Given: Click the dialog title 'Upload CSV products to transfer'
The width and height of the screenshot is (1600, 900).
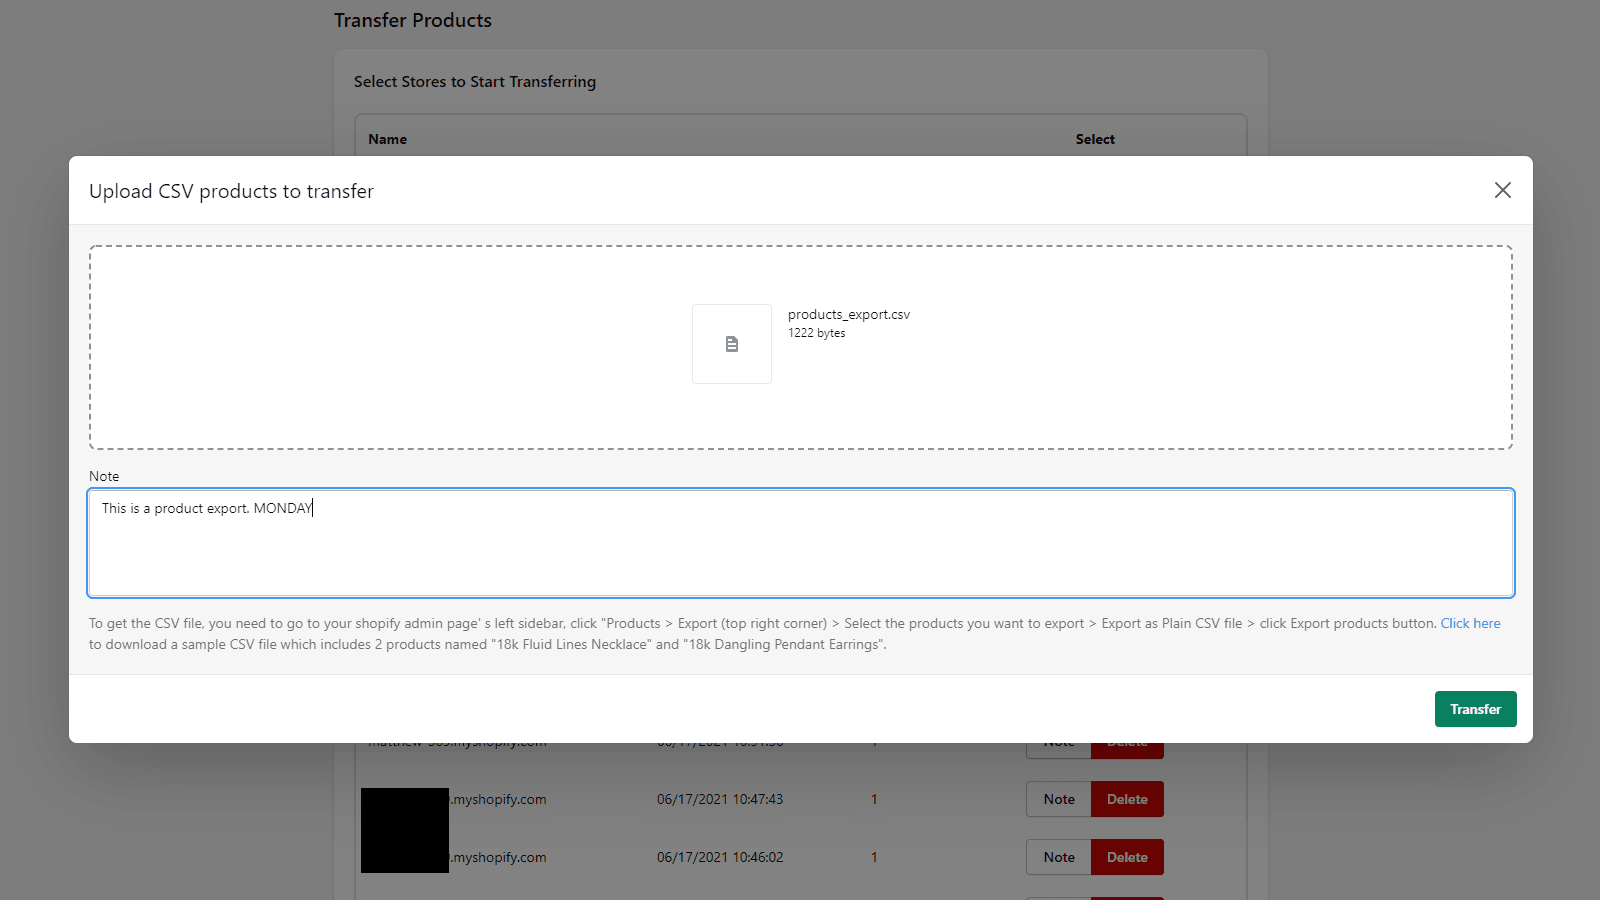Looking at the screenshot, I should [x=231, y=191].
